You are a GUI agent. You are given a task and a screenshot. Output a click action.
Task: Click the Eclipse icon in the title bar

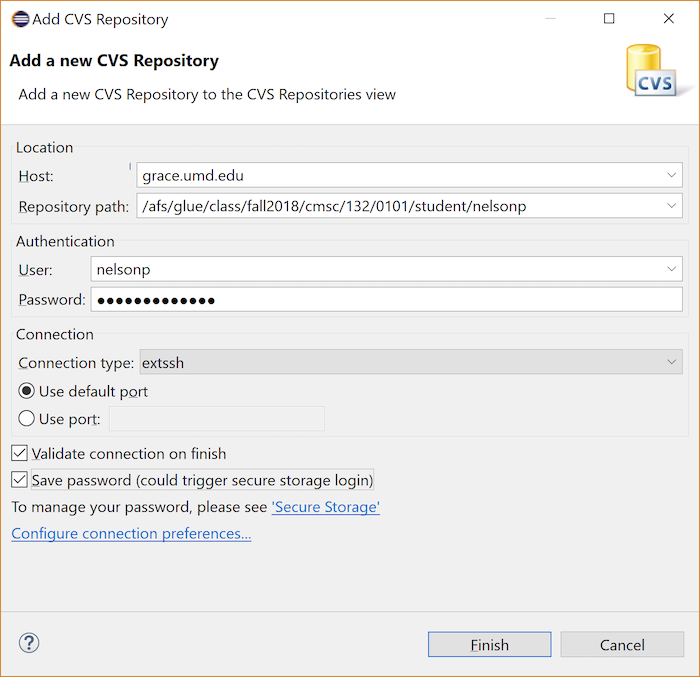pos(20,19)
